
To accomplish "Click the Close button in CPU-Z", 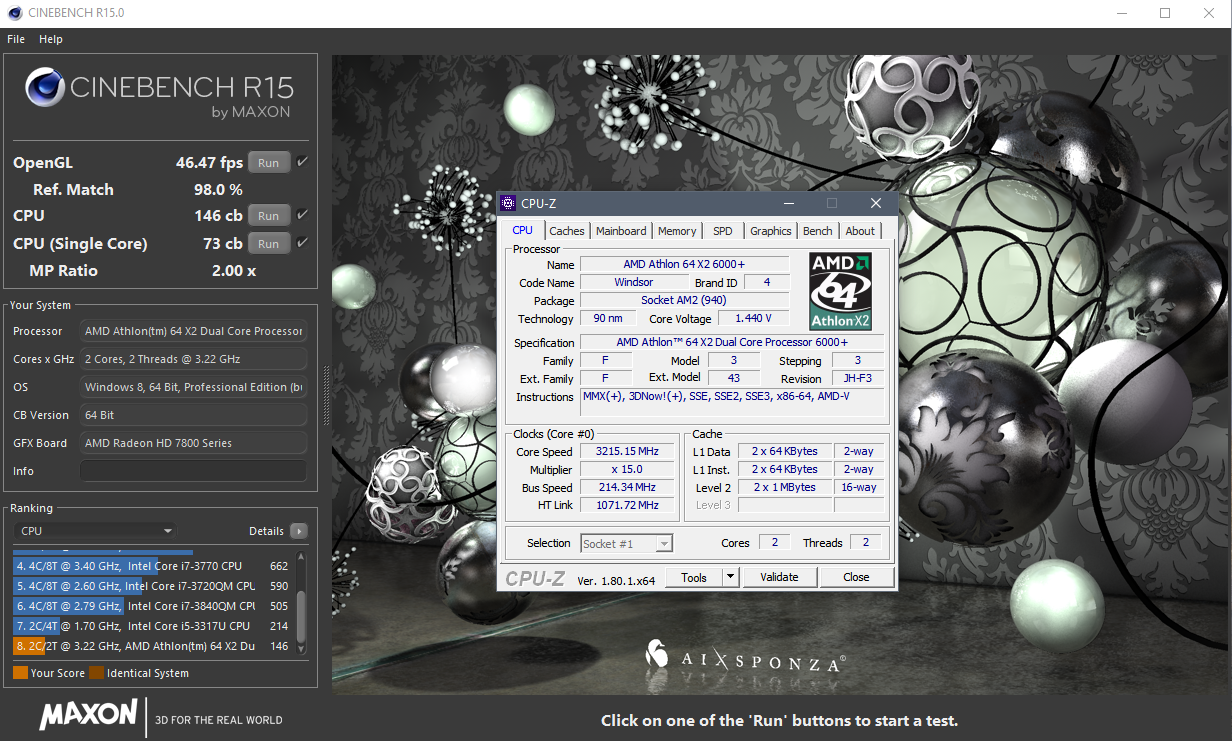I will point(856,577).
